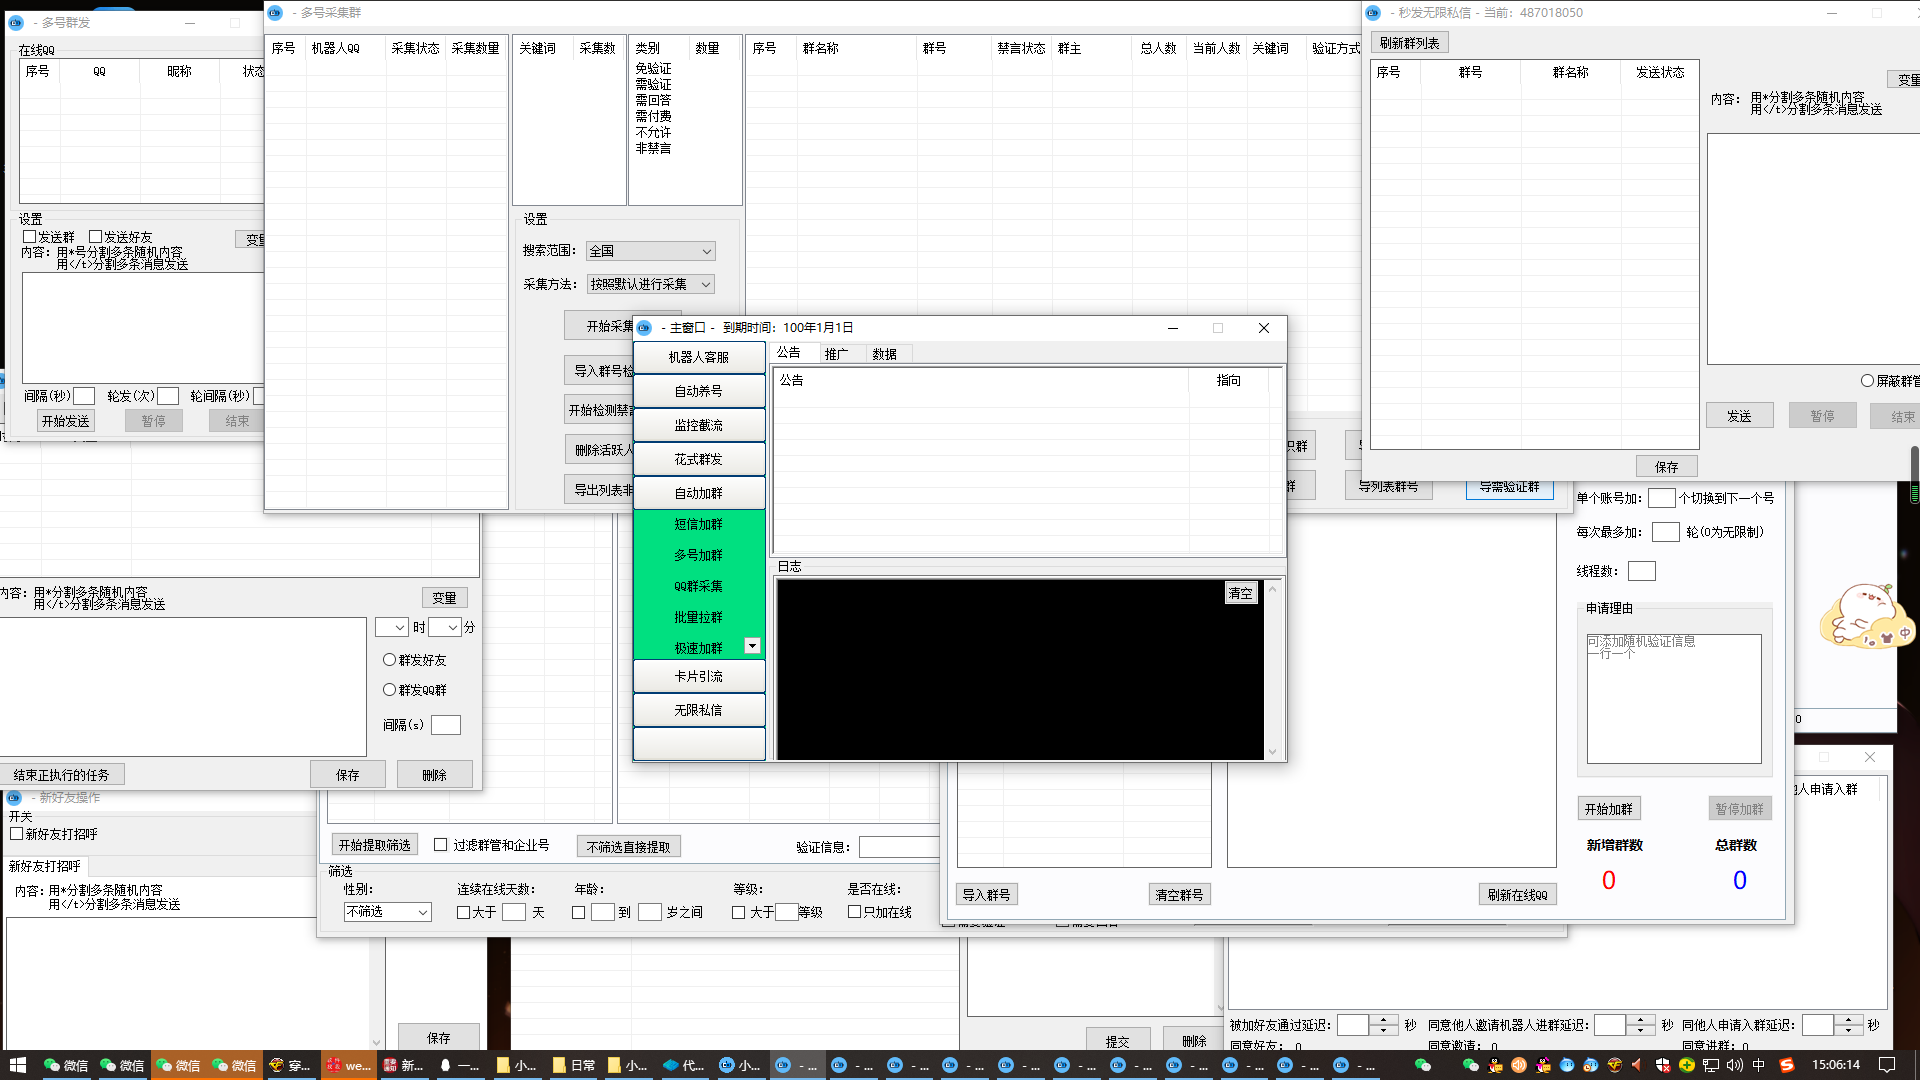
Task: Adjust the 同他人申请入群延迟 stepper
Action: [1848, 1025]
